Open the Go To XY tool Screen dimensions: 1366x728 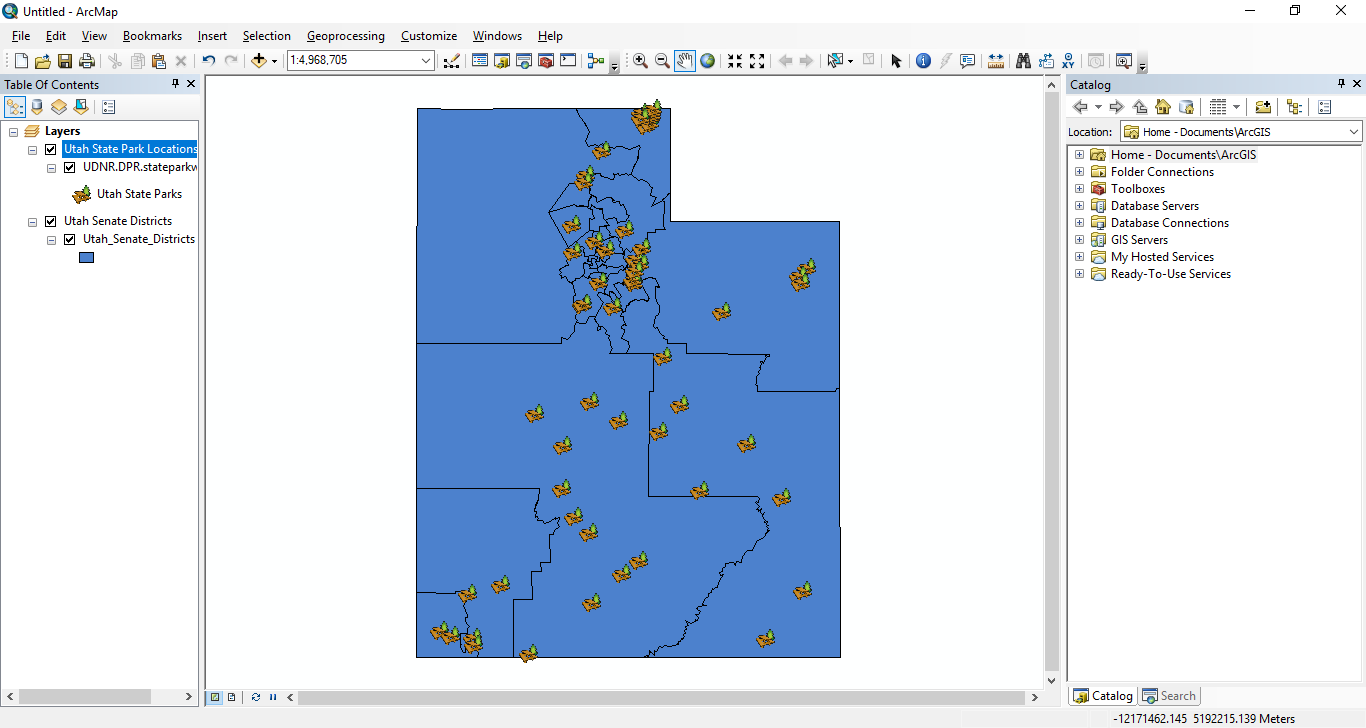[x=1068, y=61]
